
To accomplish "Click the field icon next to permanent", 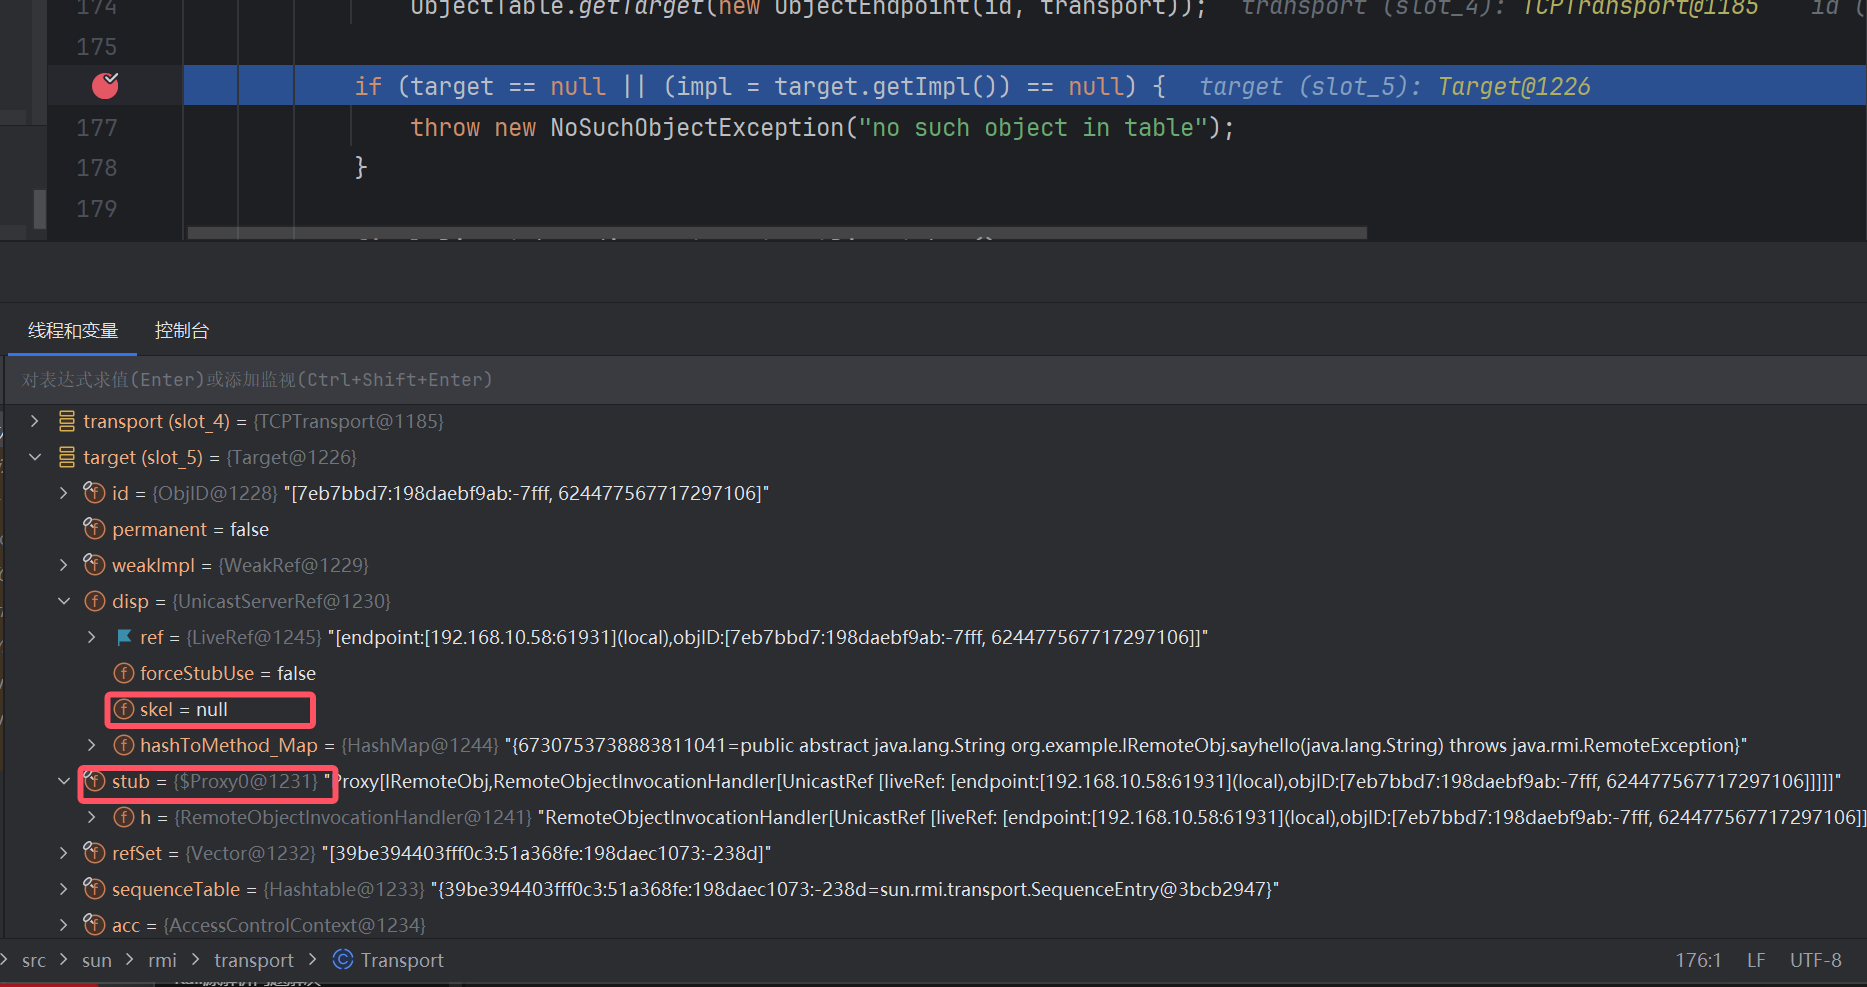I will (x=95, y=529).
